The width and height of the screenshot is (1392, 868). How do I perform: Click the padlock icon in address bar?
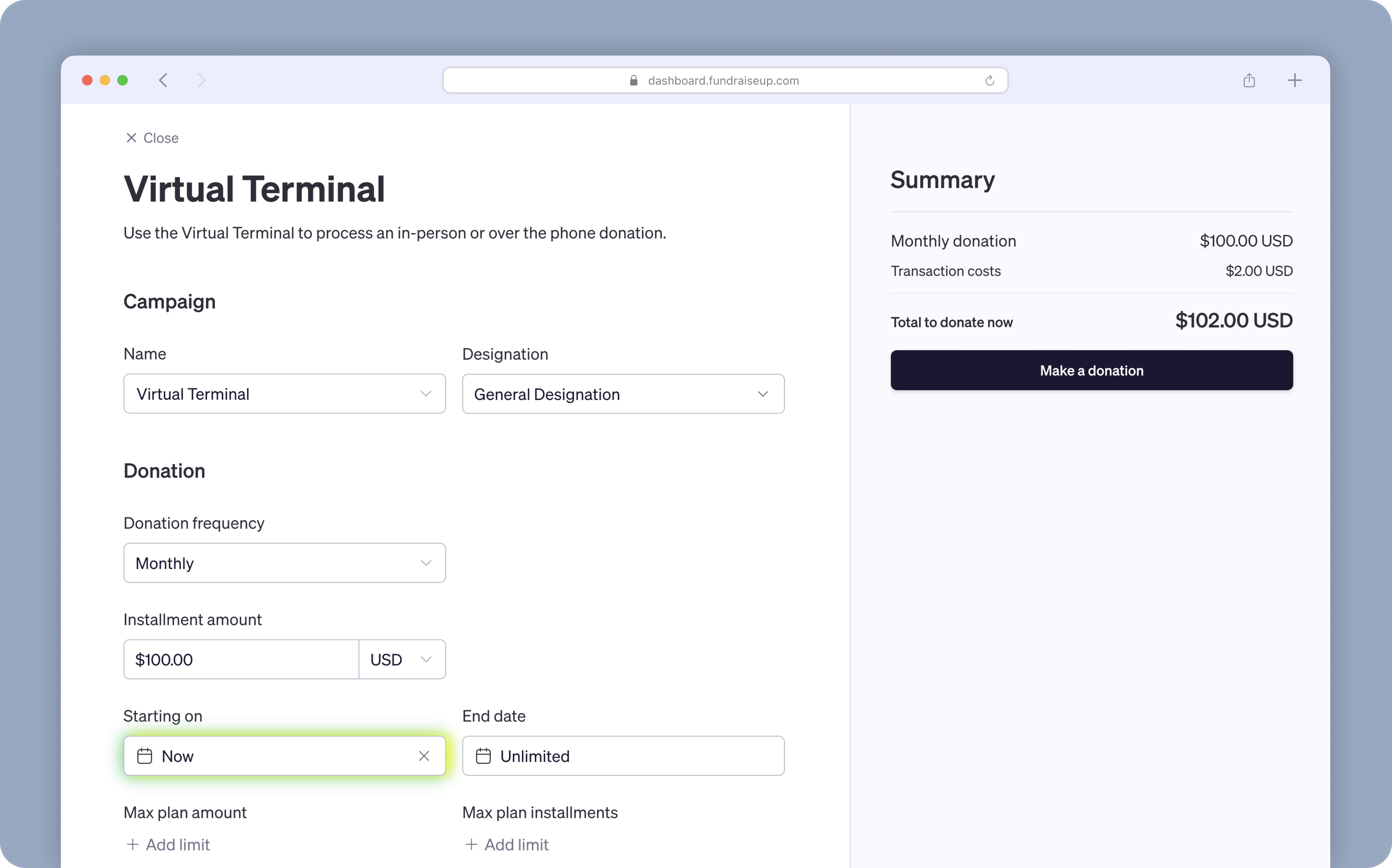(x=634, y=81)
